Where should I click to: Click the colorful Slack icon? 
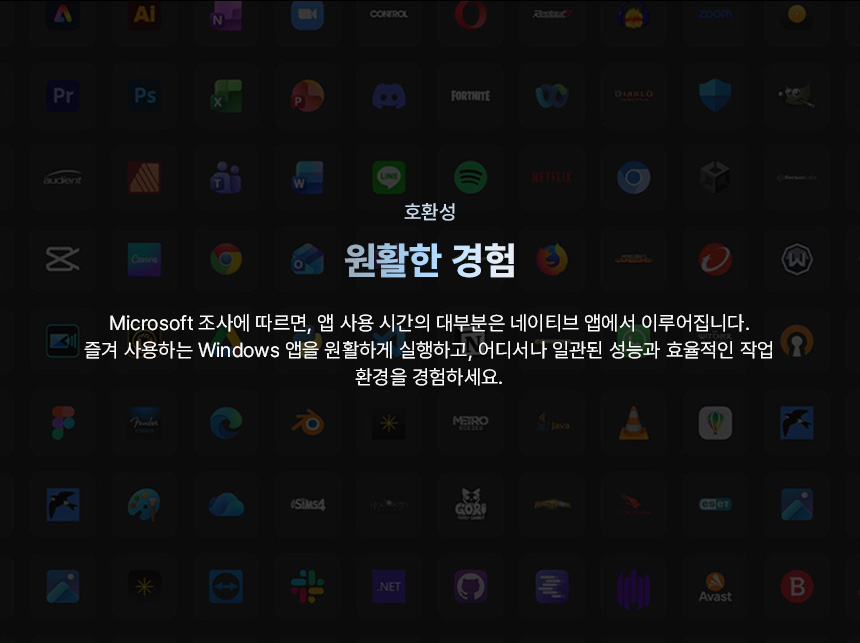(x=307, y=586)
